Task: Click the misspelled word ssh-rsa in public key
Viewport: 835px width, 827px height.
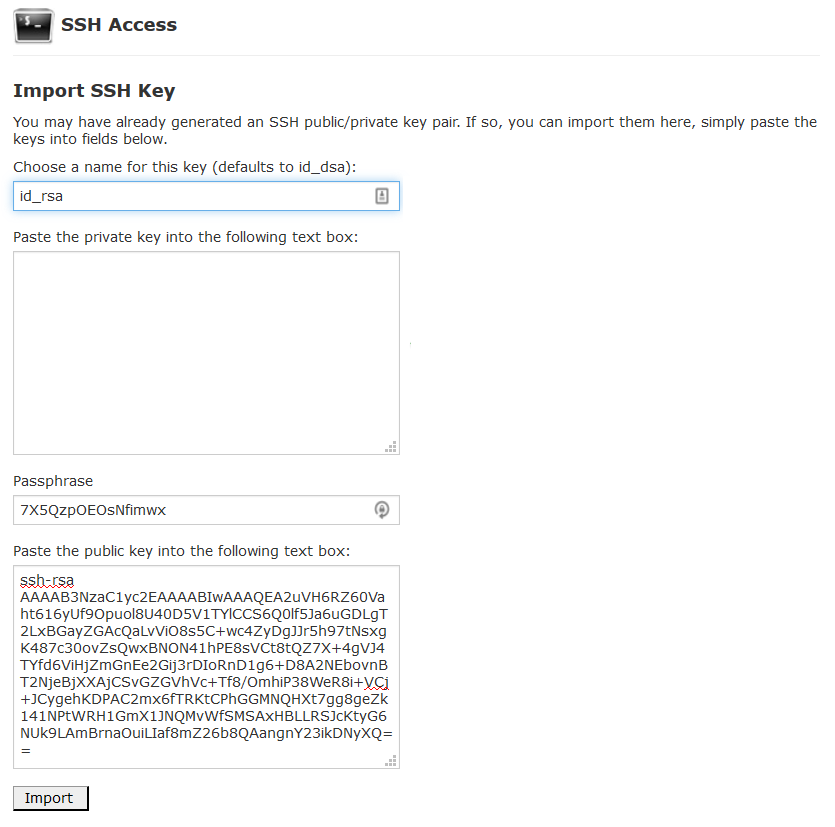Action: tap(47, 580)
